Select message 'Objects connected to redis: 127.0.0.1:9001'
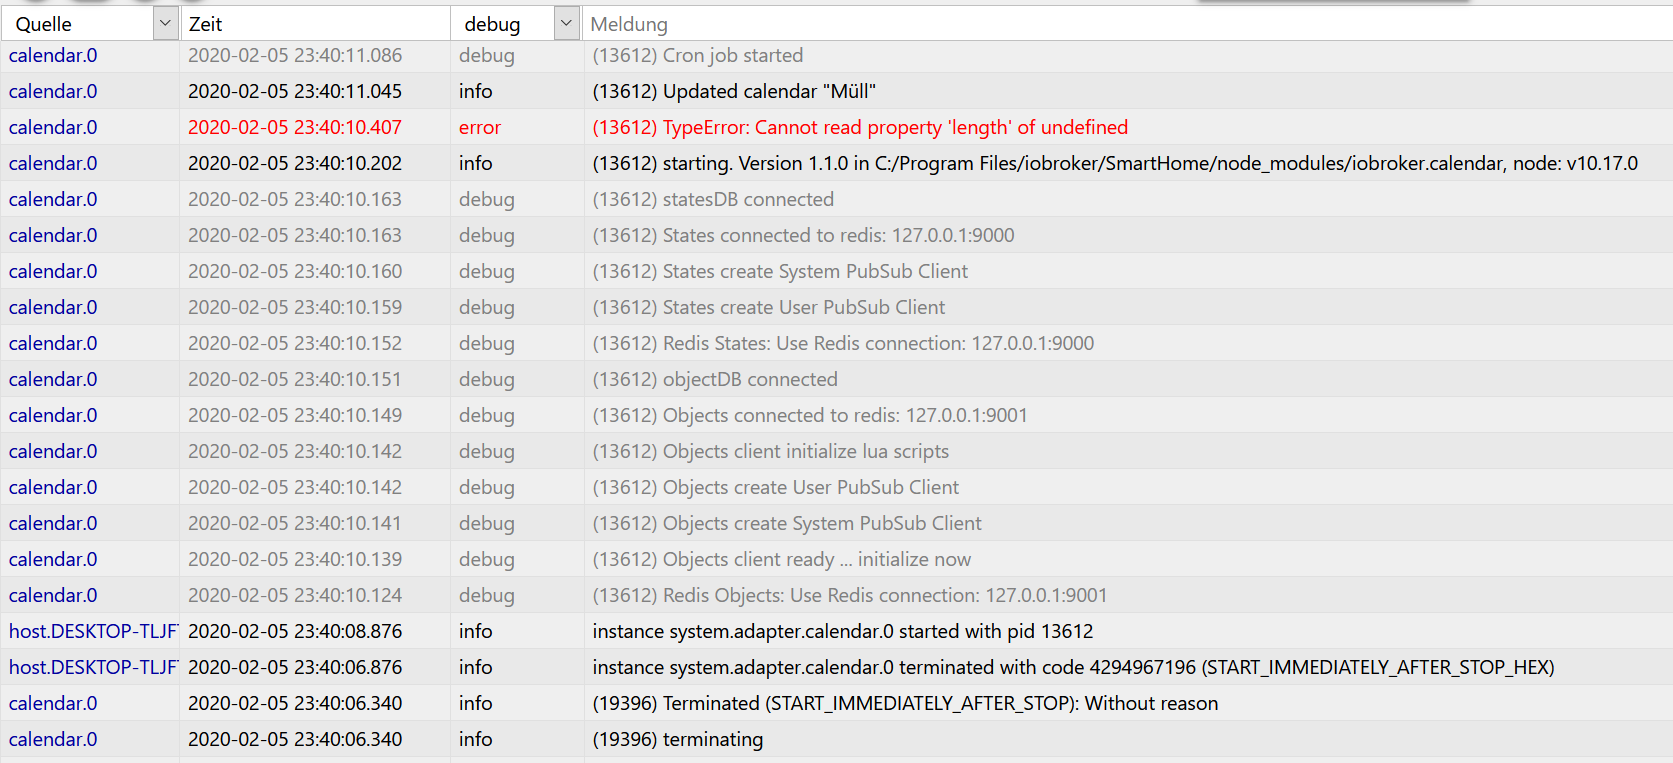 810,415
